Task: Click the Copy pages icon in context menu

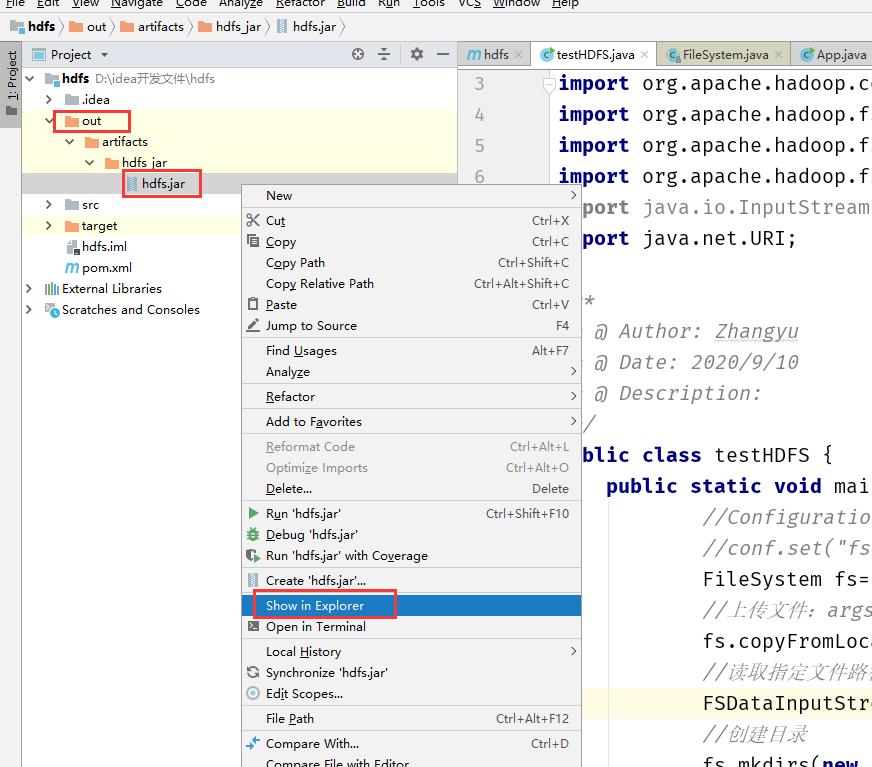Action: click(253, 241)
